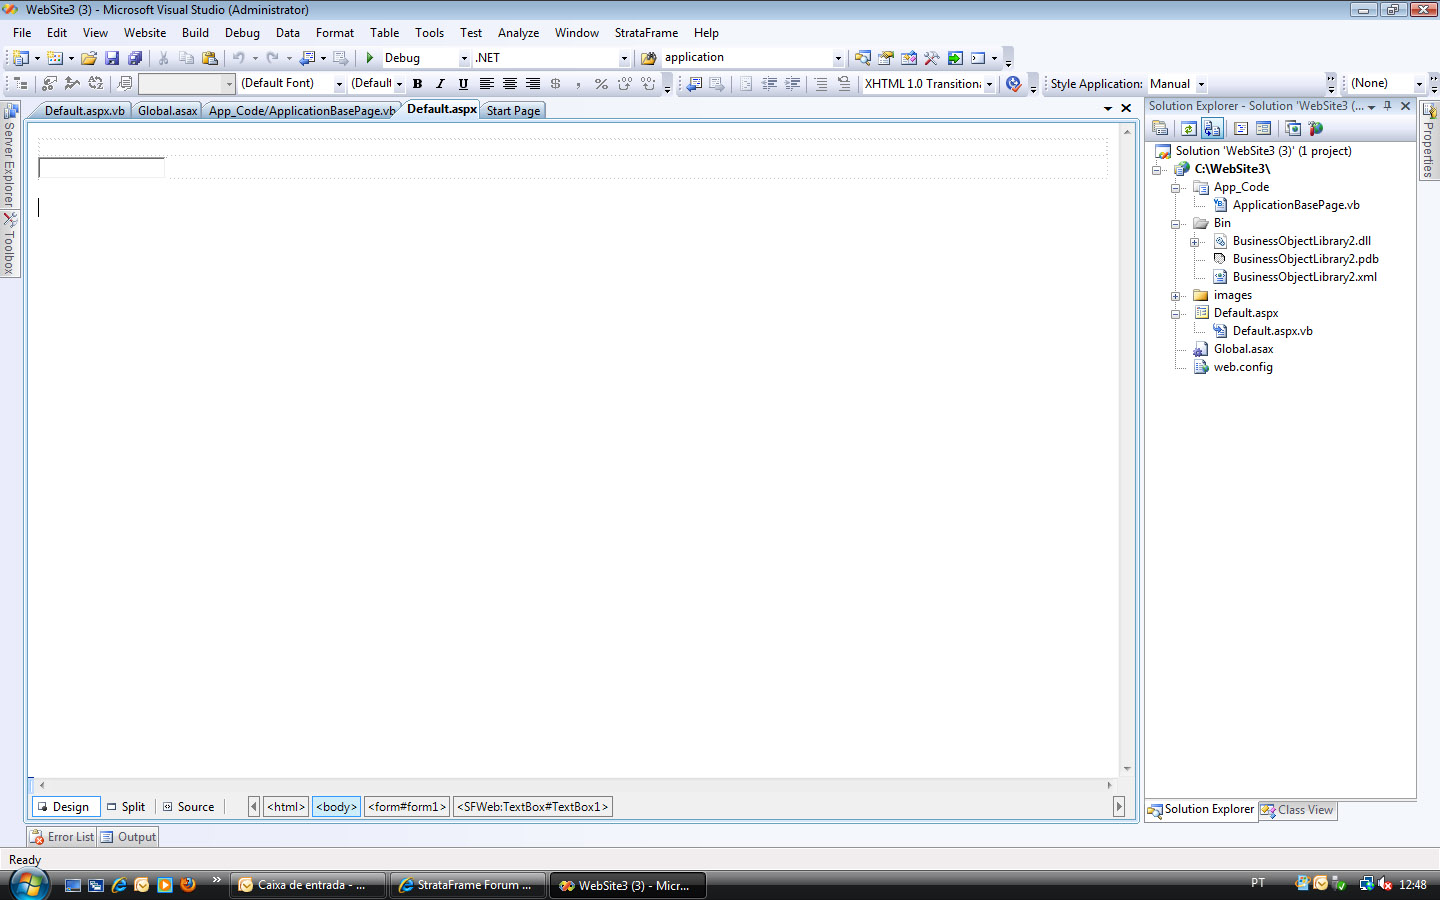This screenshot has height=900, width=1440.
Task: Click the Start Debugging play button
Action: (x=370, y=58)
